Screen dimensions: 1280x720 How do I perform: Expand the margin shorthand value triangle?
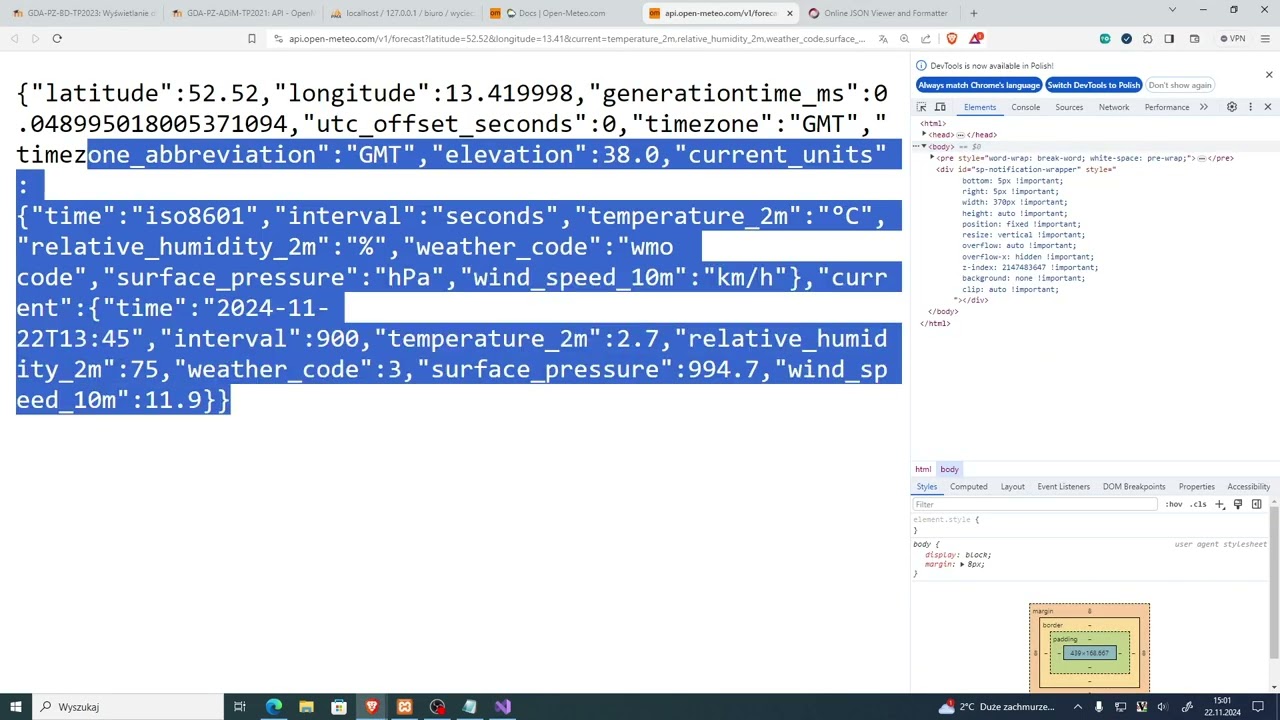pos(962,565)
